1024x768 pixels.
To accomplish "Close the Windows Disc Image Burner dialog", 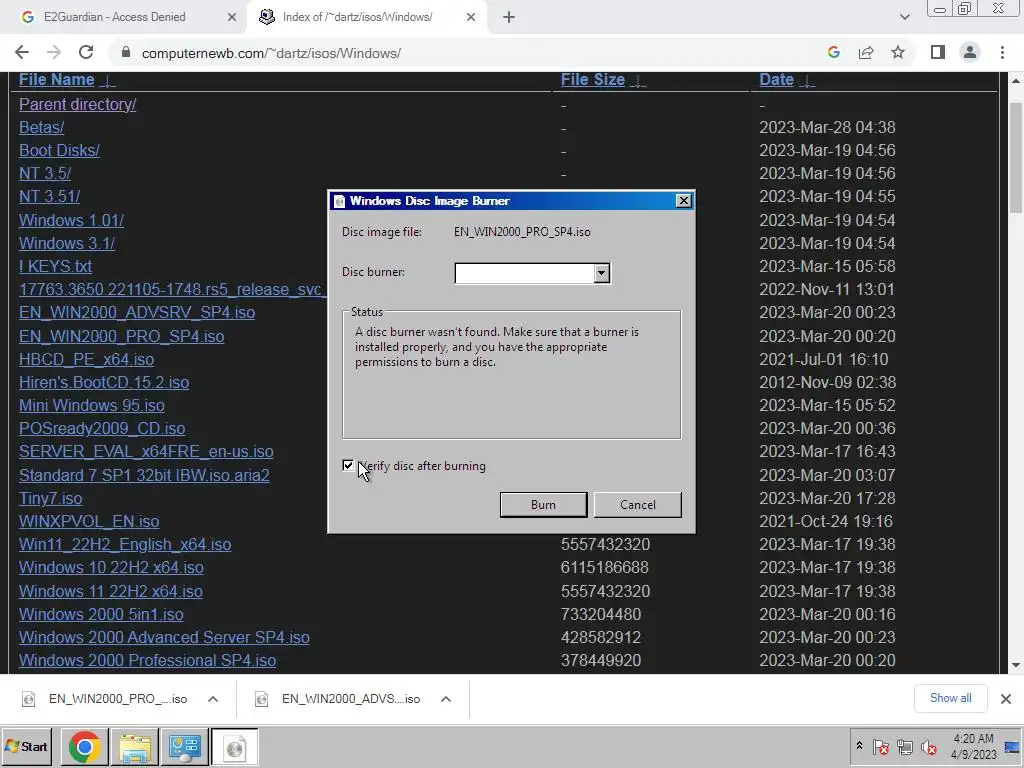I will [683, 201].
